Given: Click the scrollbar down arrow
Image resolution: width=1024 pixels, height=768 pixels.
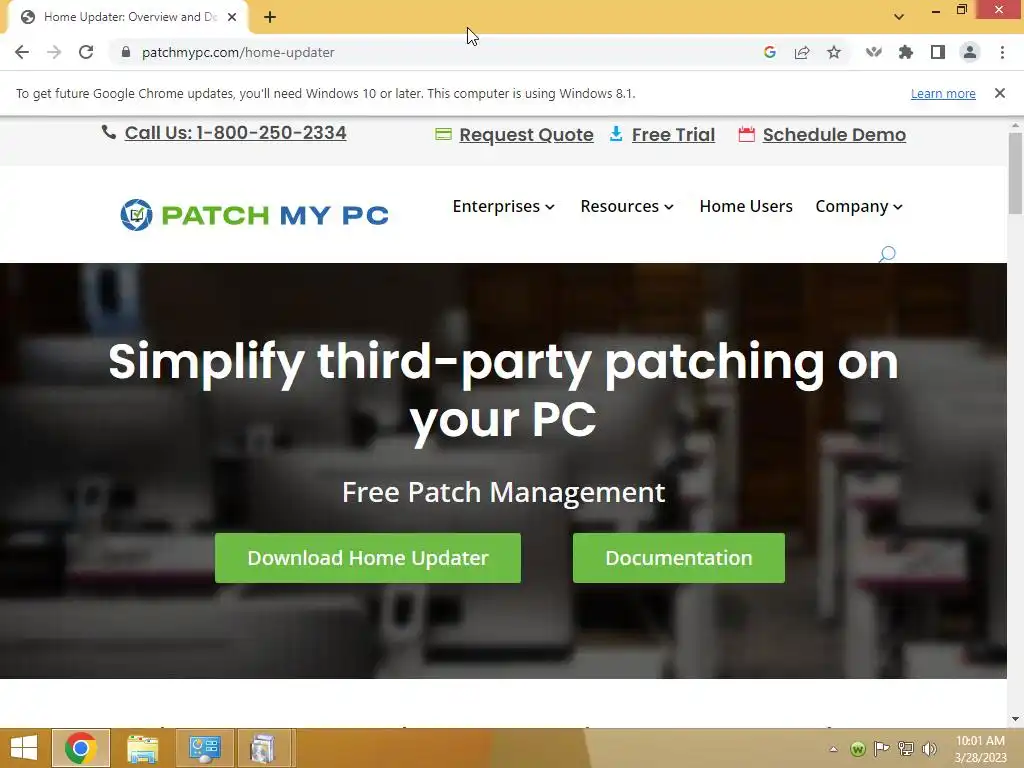Looking at the screenshot, I should (x=1015, y=719).
